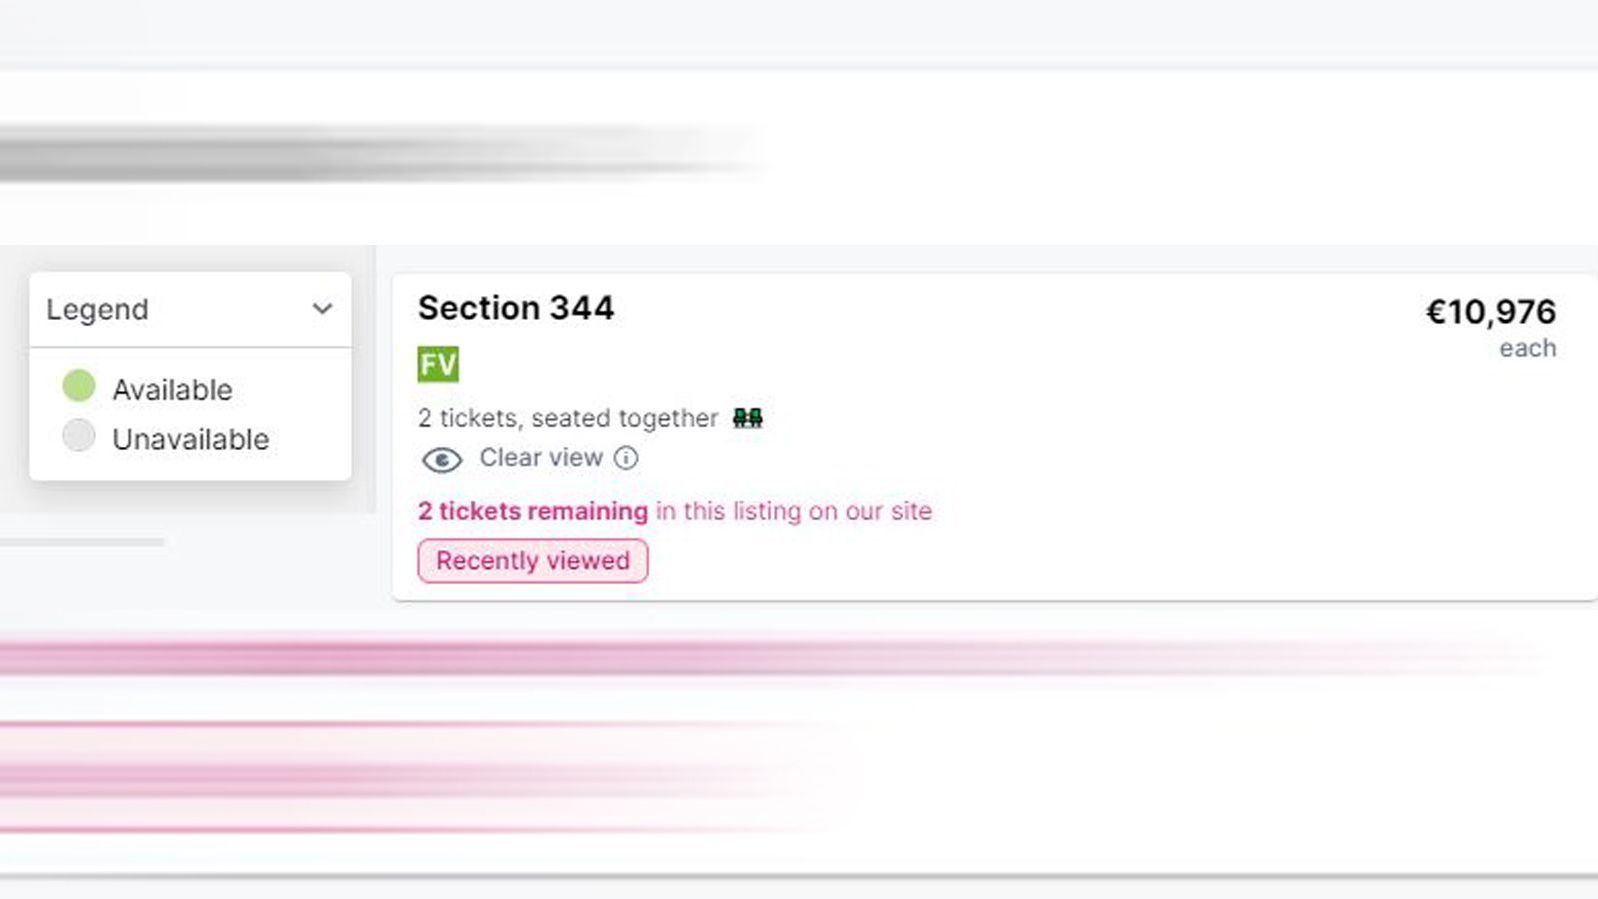Click the green Available status circle

point(79,386)
